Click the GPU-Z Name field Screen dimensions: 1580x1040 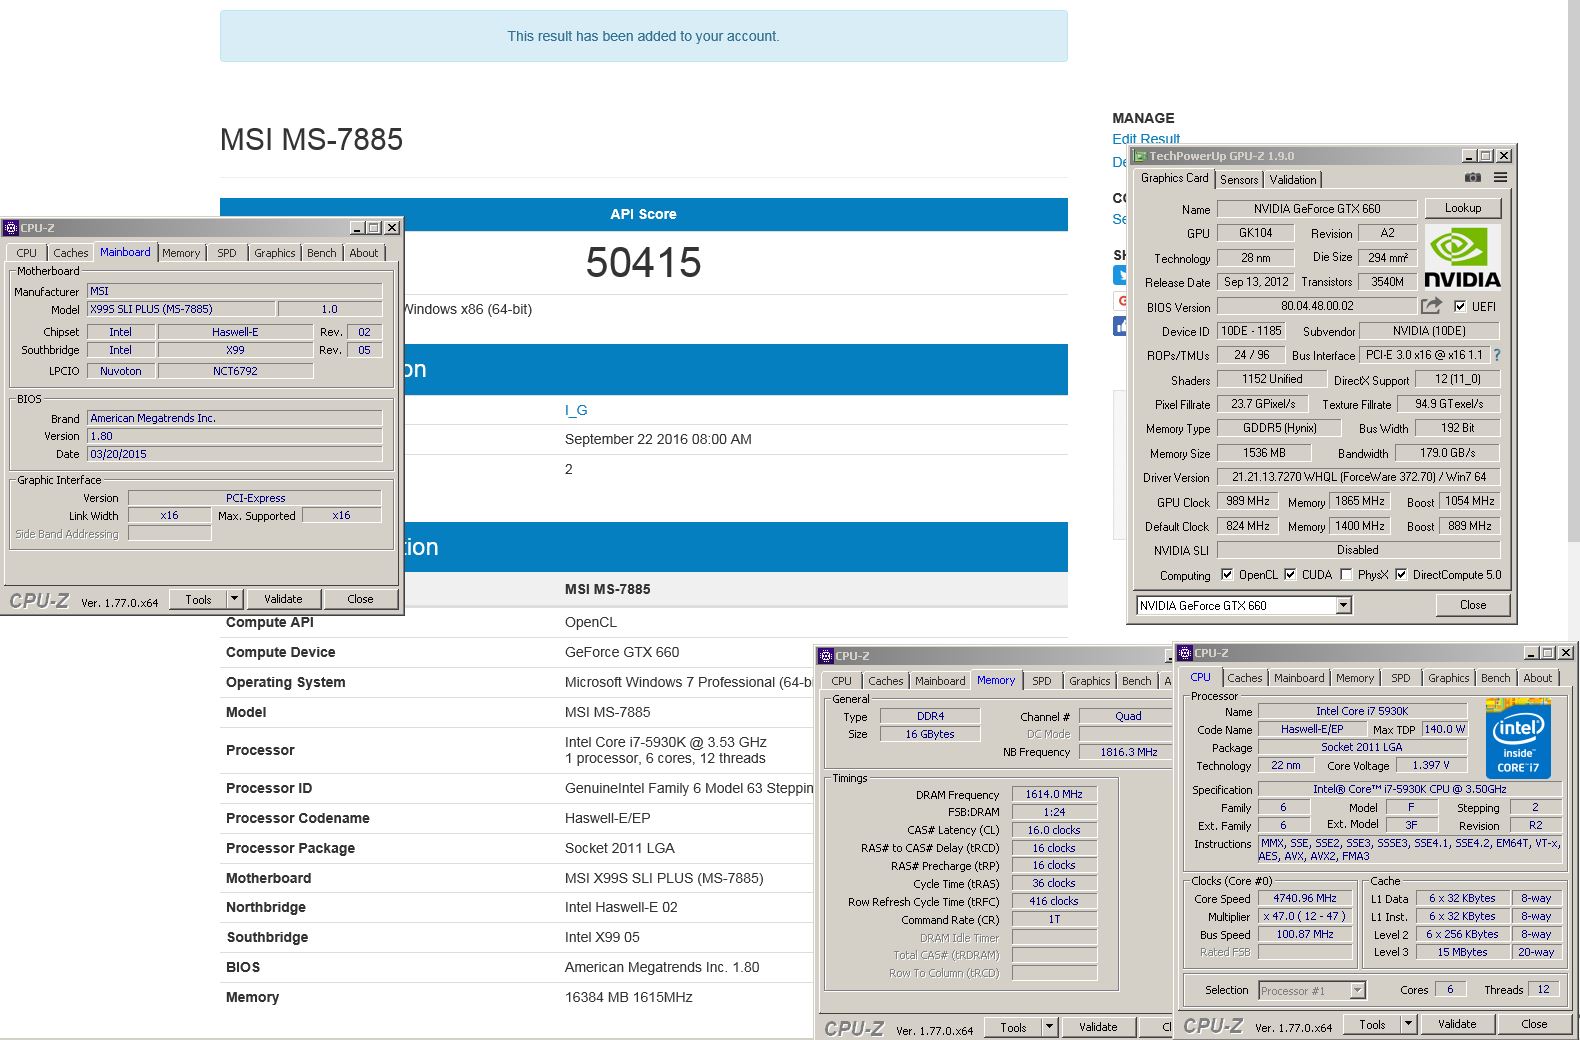click(x=1317, y=209)
